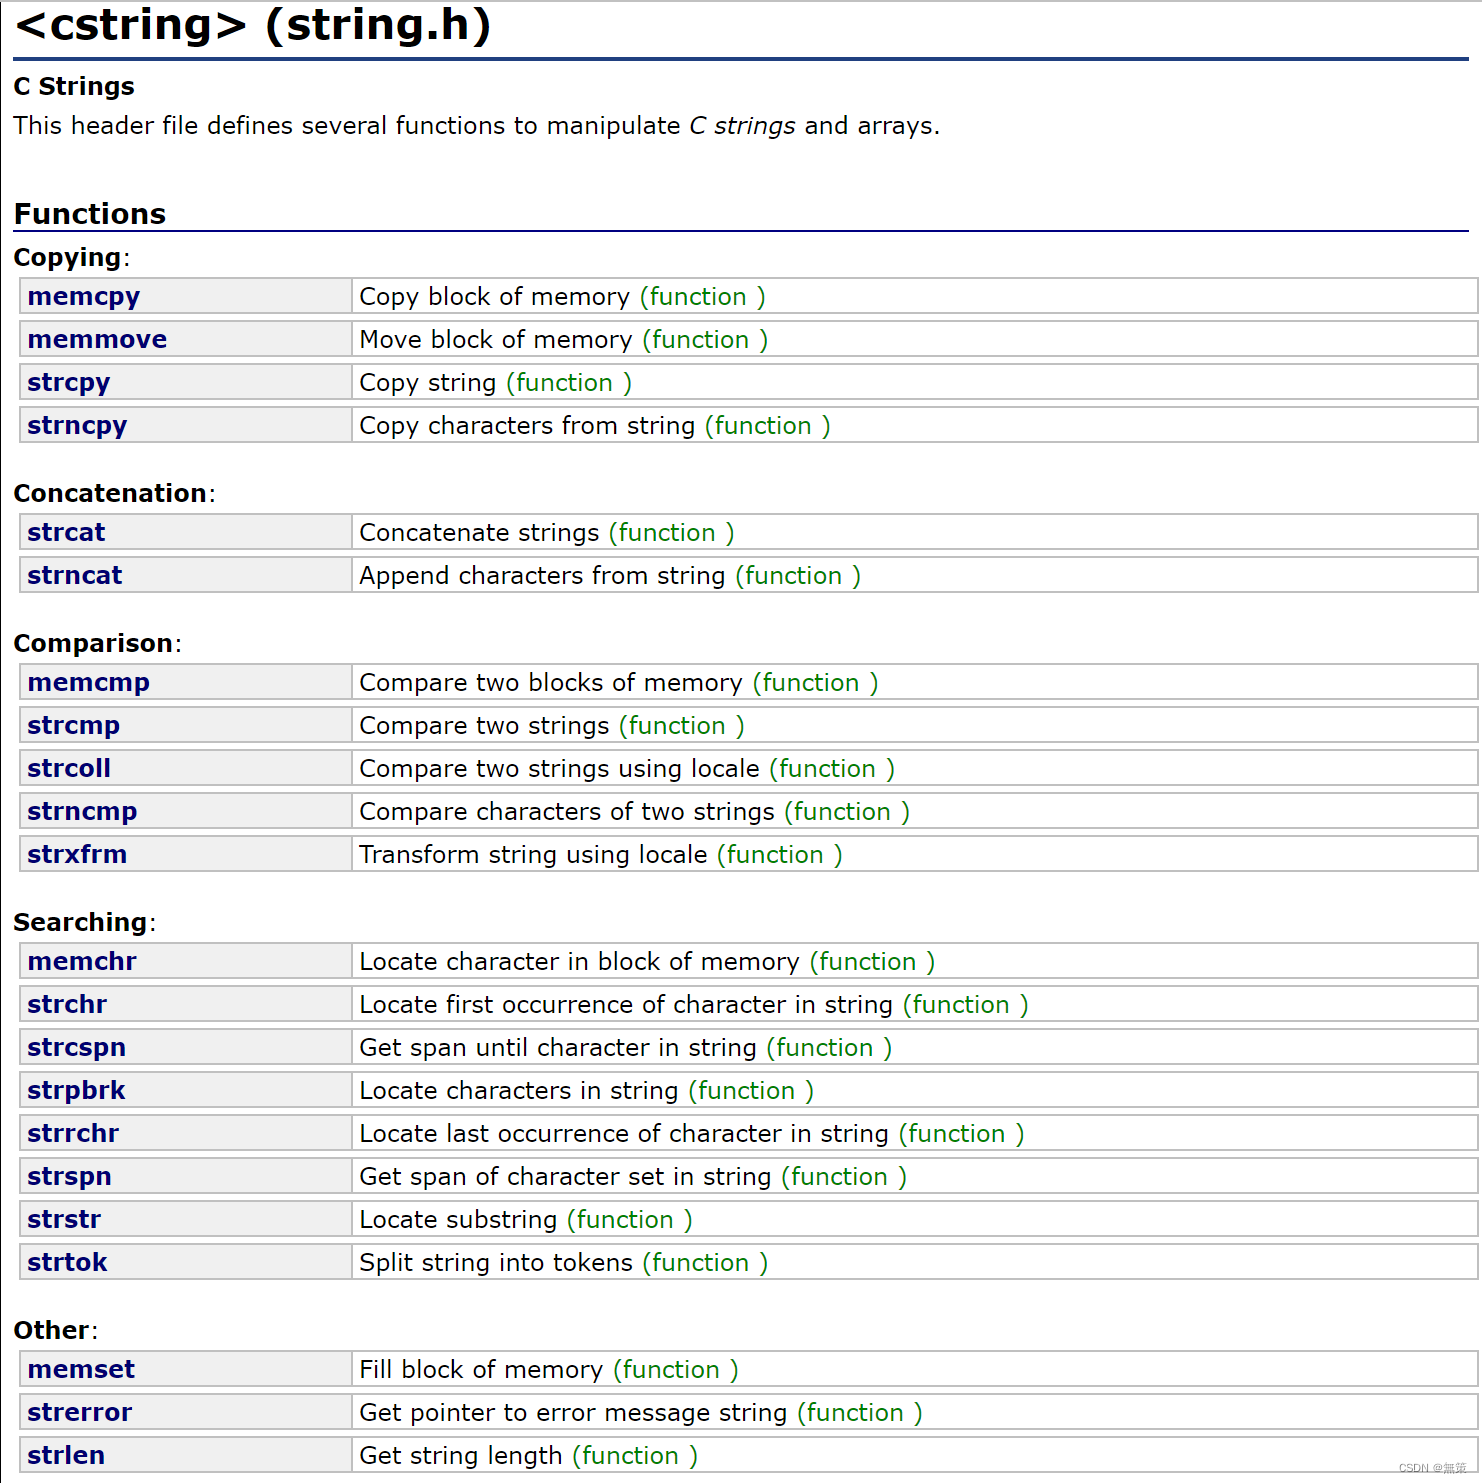Click 'Get span until character in string'

click(x=558, y=1048)
